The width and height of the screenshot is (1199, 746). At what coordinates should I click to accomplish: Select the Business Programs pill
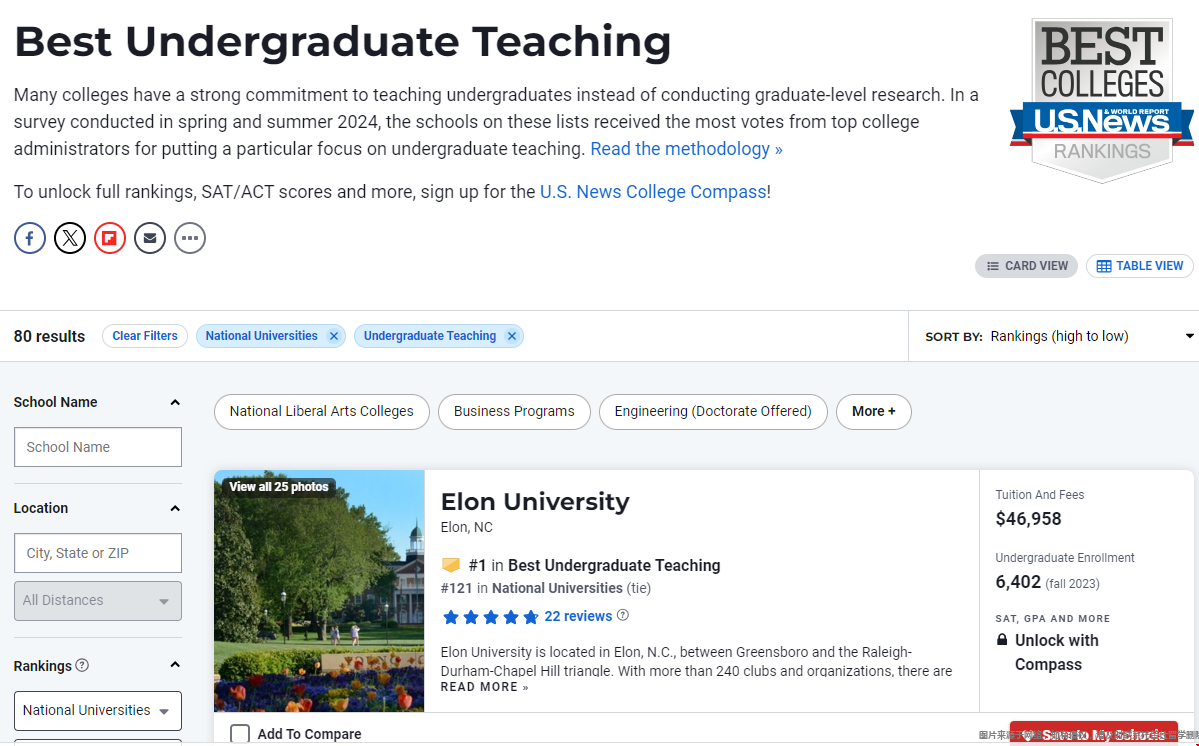tap(514, 411)
